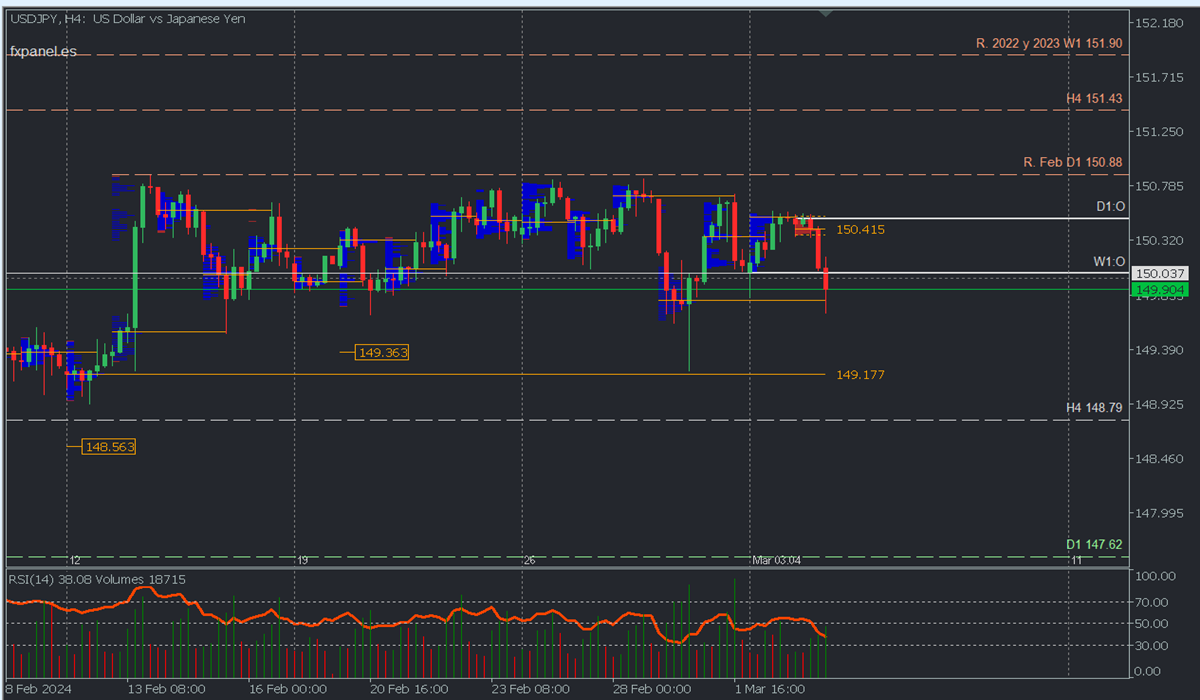This screenshot has height=700, width=1200.
Task: Click the R. 2022 y 2023 W1 151.90 label
Action: point(1049,44)
